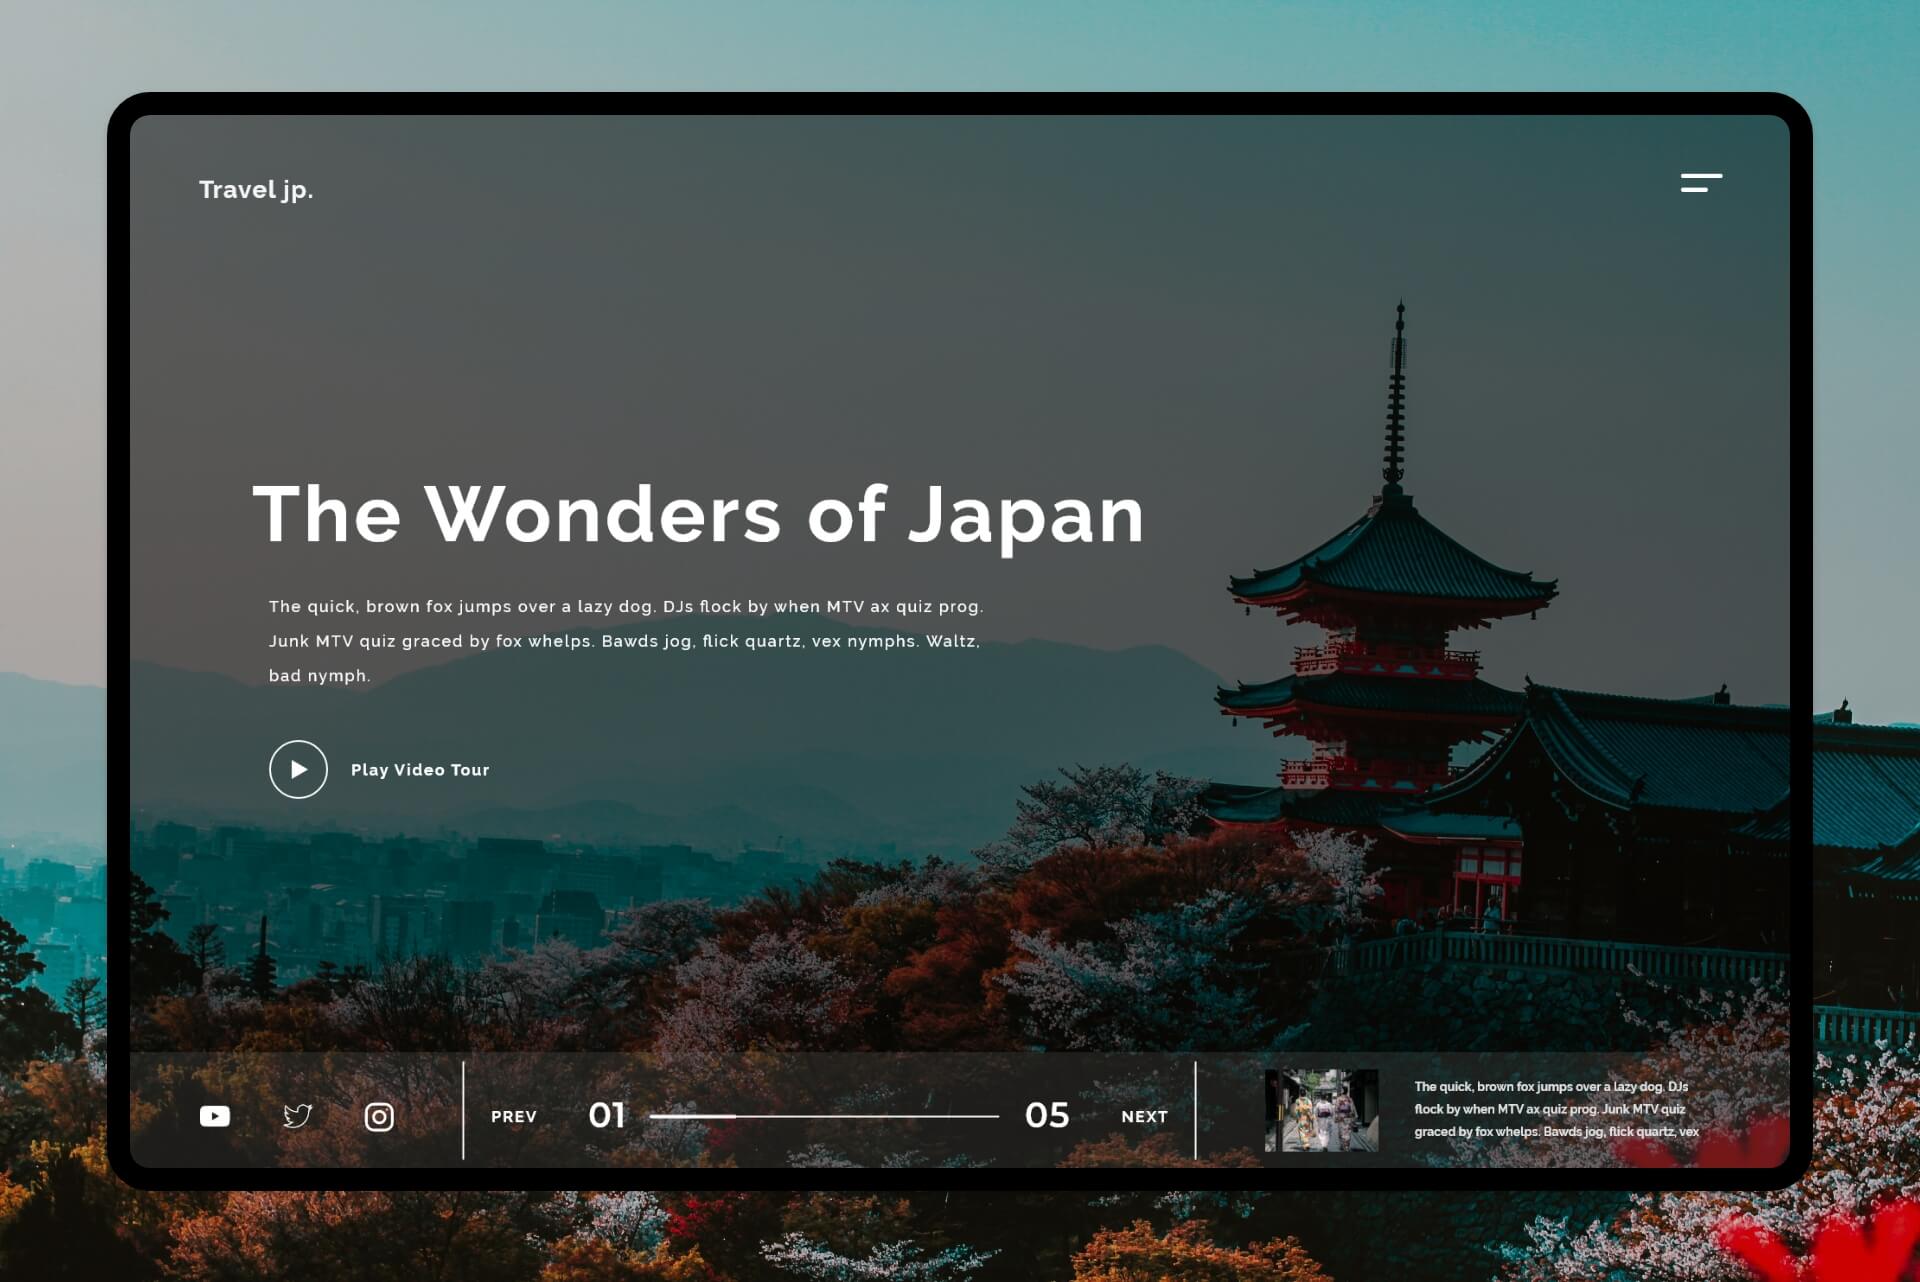
Task: Click the caption text beside thumbnail
Action: tap(1555, 1109)
